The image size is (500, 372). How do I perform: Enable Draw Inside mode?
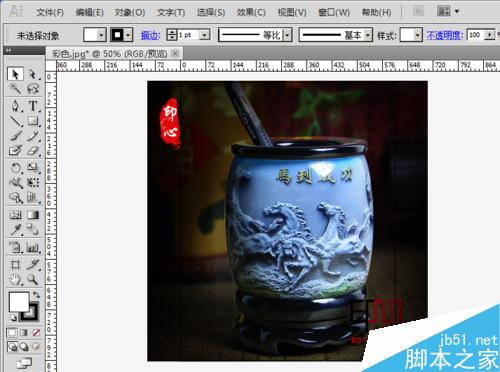pos(35,347)
